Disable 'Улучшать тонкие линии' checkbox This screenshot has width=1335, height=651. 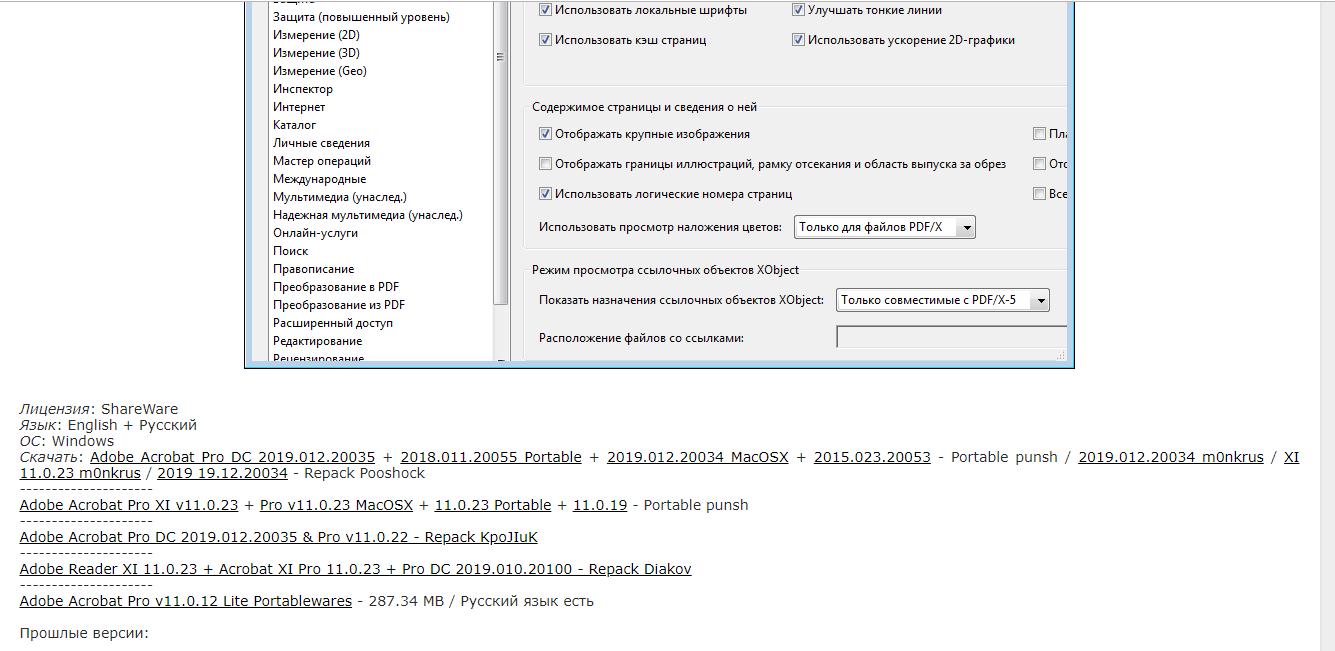click(x=799, y=10)
